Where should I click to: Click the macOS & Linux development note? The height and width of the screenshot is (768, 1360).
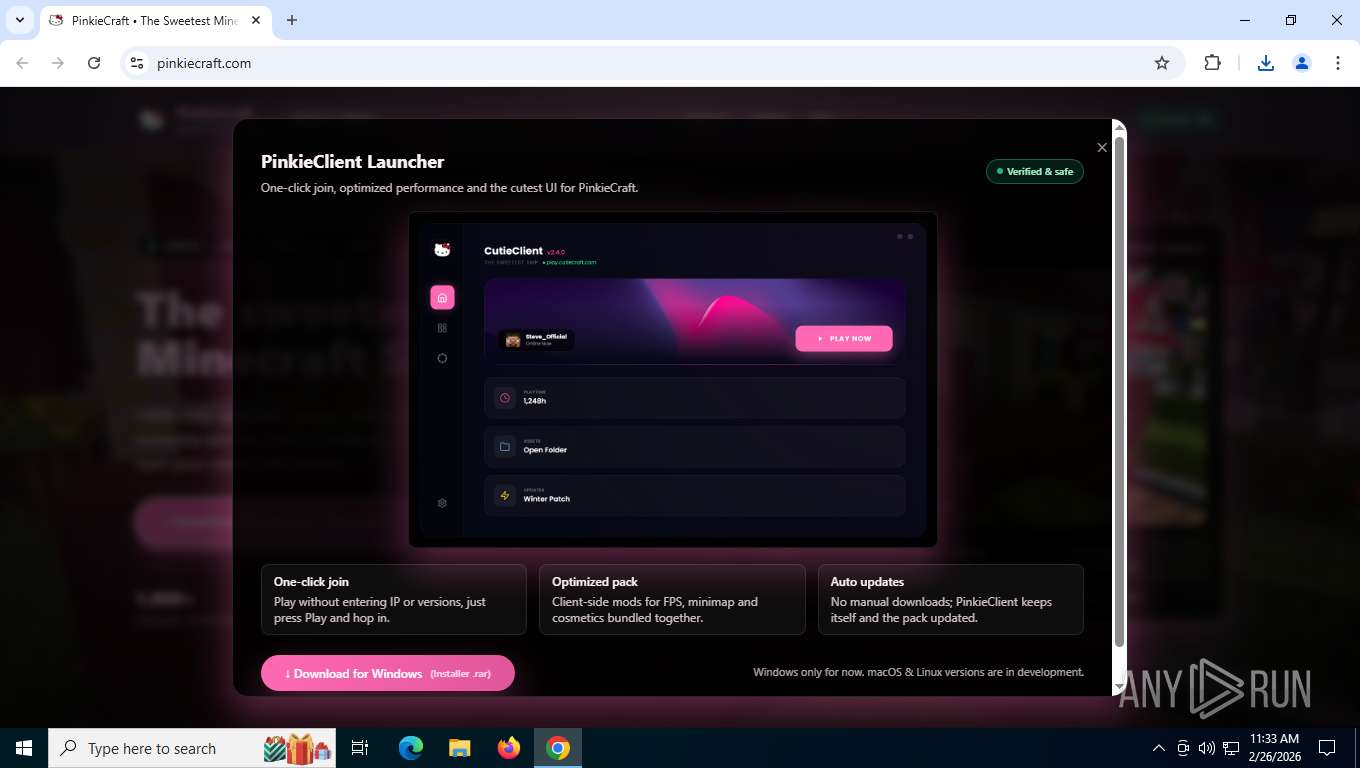point(918,672)
